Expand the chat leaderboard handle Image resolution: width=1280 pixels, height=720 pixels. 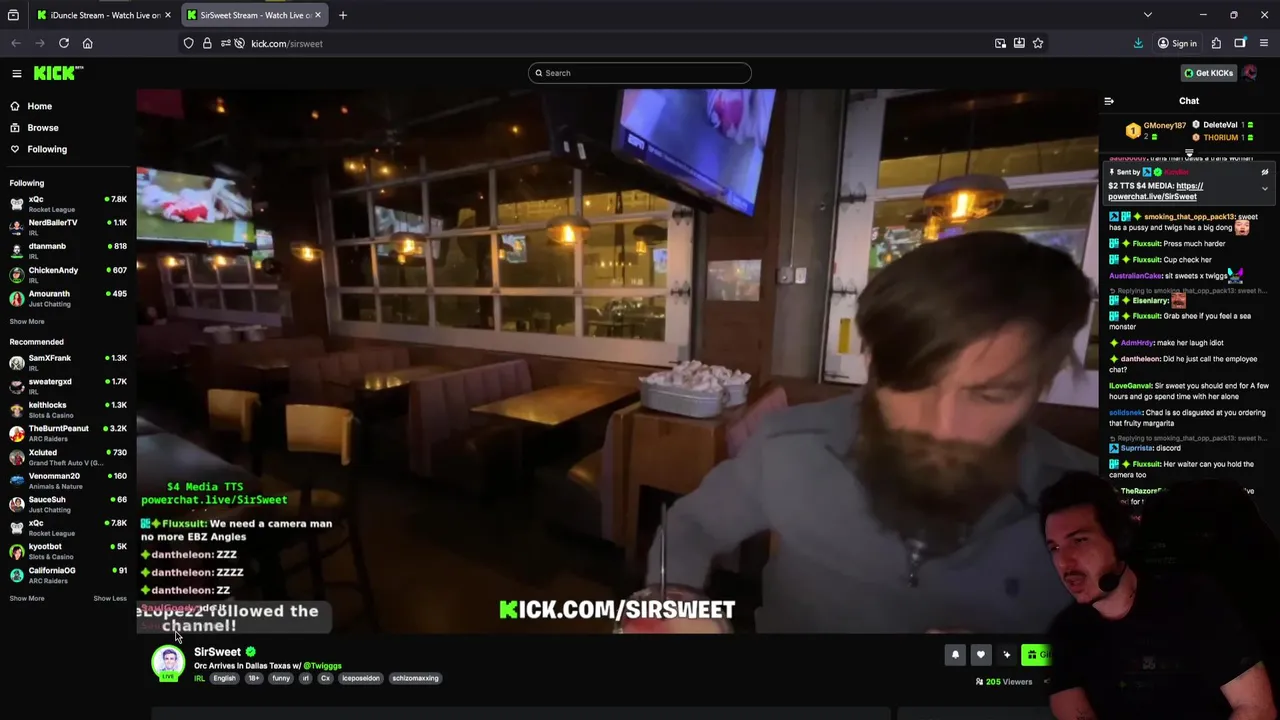1189,153
